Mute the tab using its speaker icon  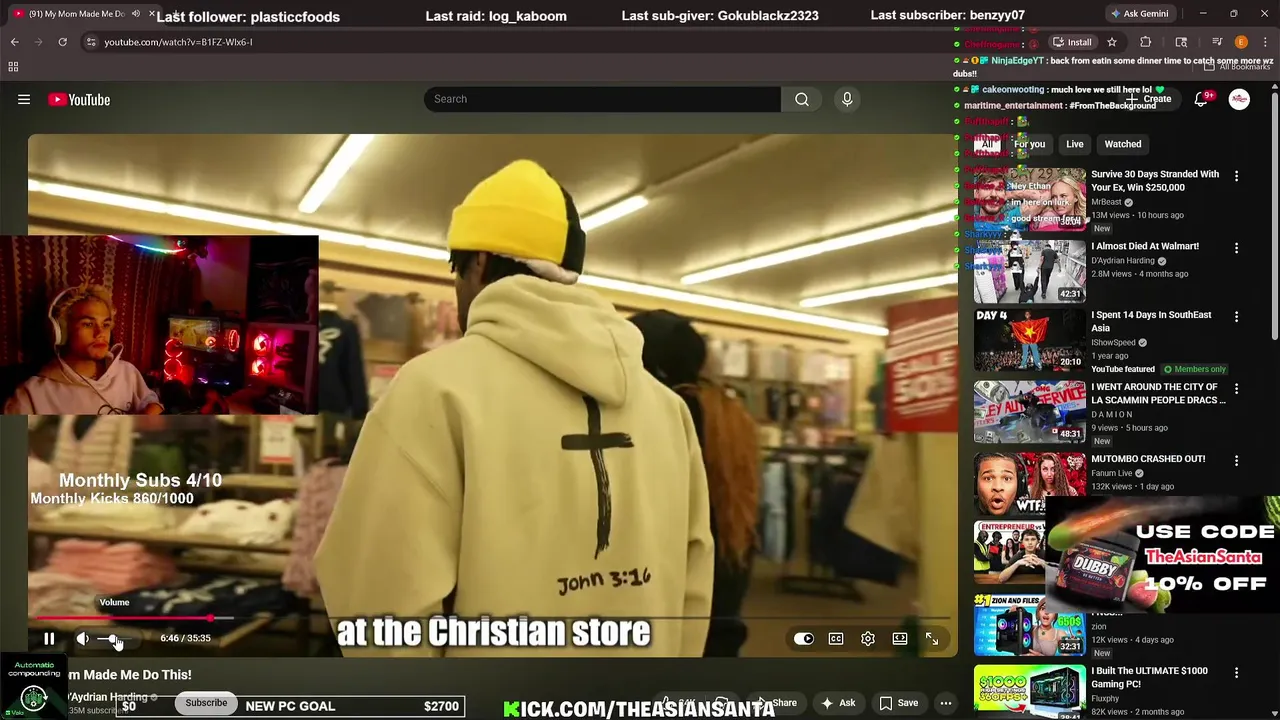click(136, 14)
